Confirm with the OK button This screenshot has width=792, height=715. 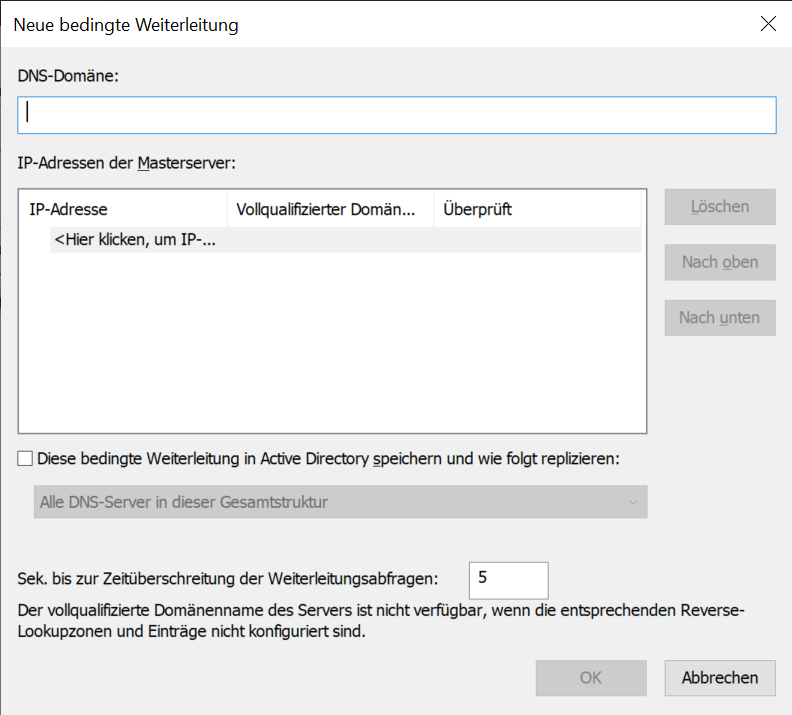591,678
